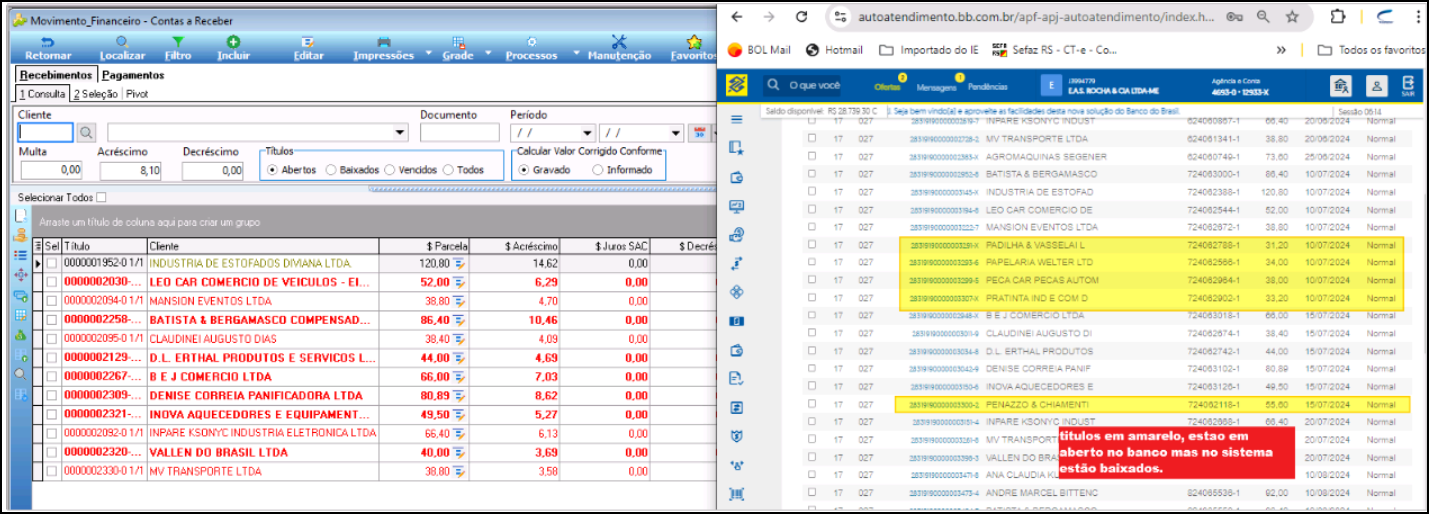Click the Acréscimo value field
This screenshot has height=514, width=1429.
click(132, 170)
